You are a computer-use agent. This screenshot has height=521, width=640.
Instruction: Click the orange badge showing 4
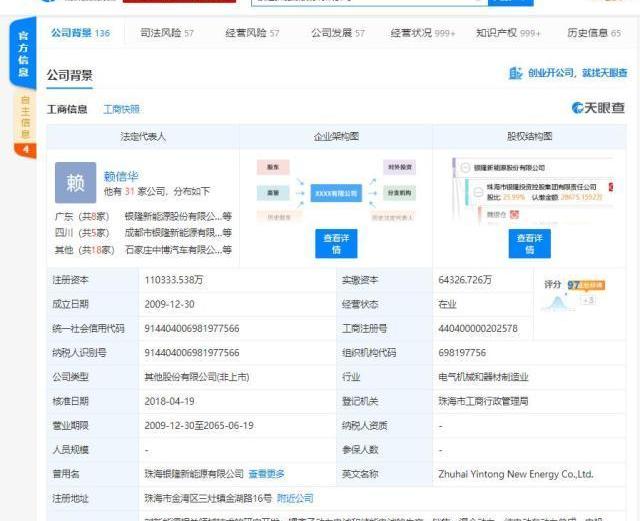[x=25, y=150]
